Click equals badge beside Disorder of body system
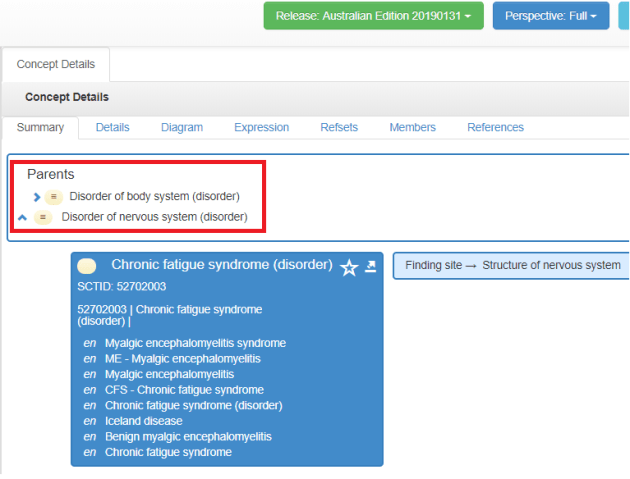Image resolution: width=630 pixels, height=479 pixels. pyautogui.click(x=54, y=197)
